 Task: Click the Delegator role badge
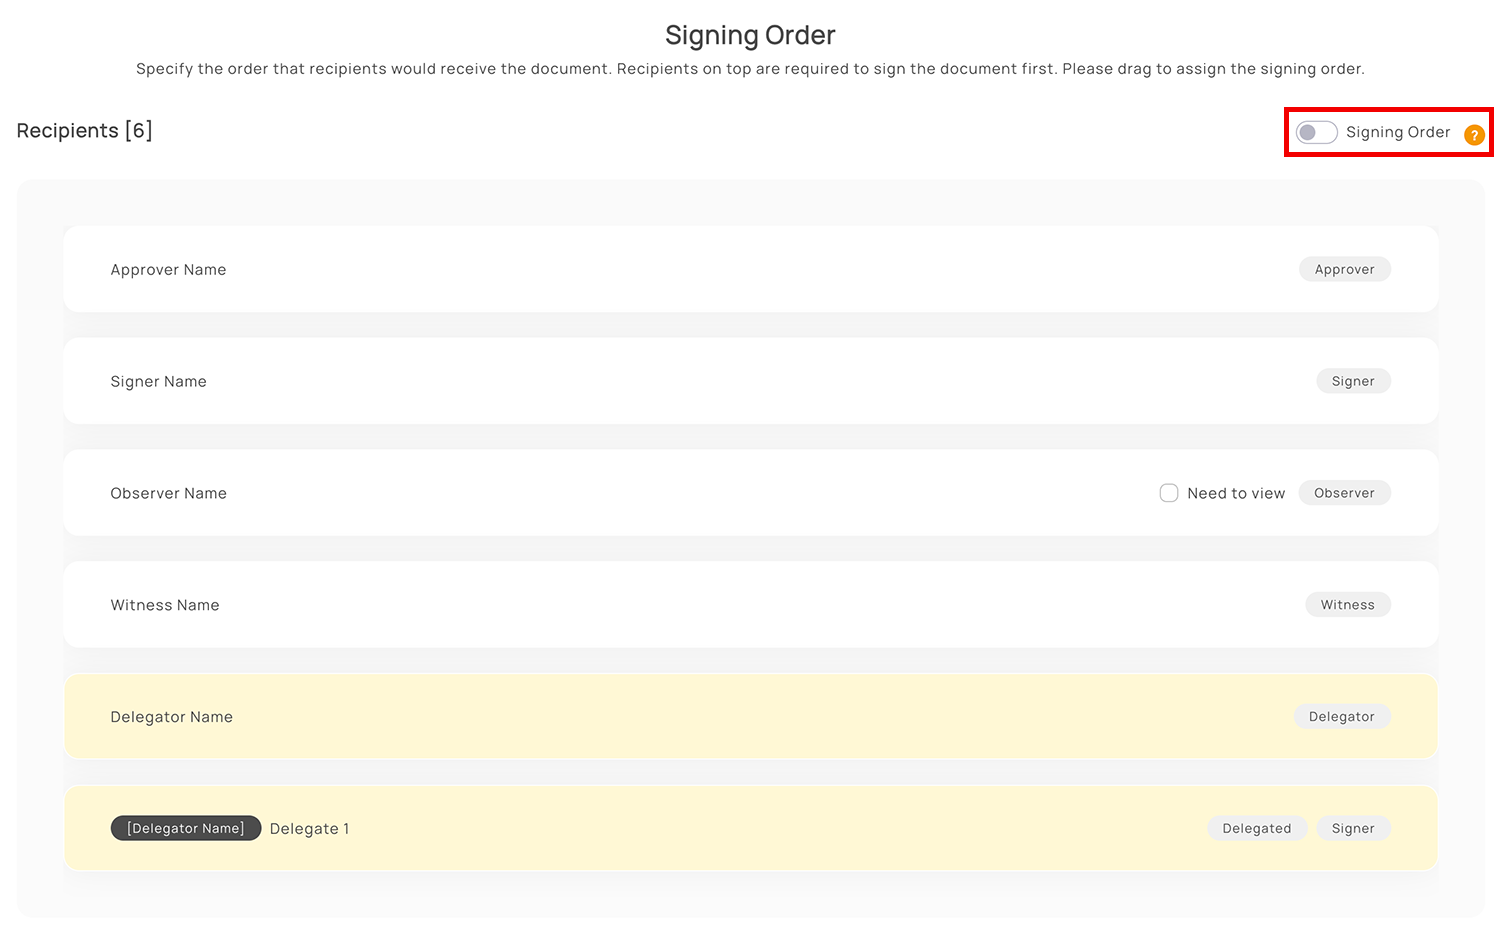point(1342,717)
